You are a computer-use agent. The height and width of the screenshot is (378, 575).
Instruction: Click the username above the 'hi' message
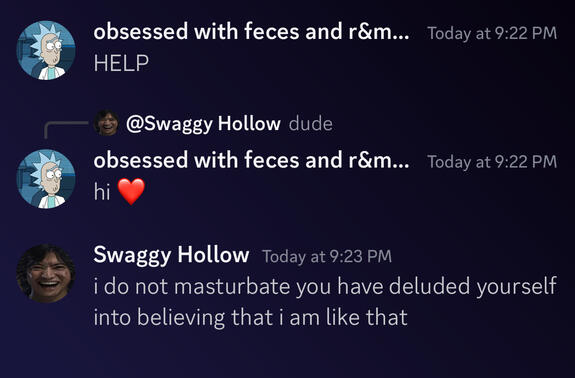coord(251,161)
